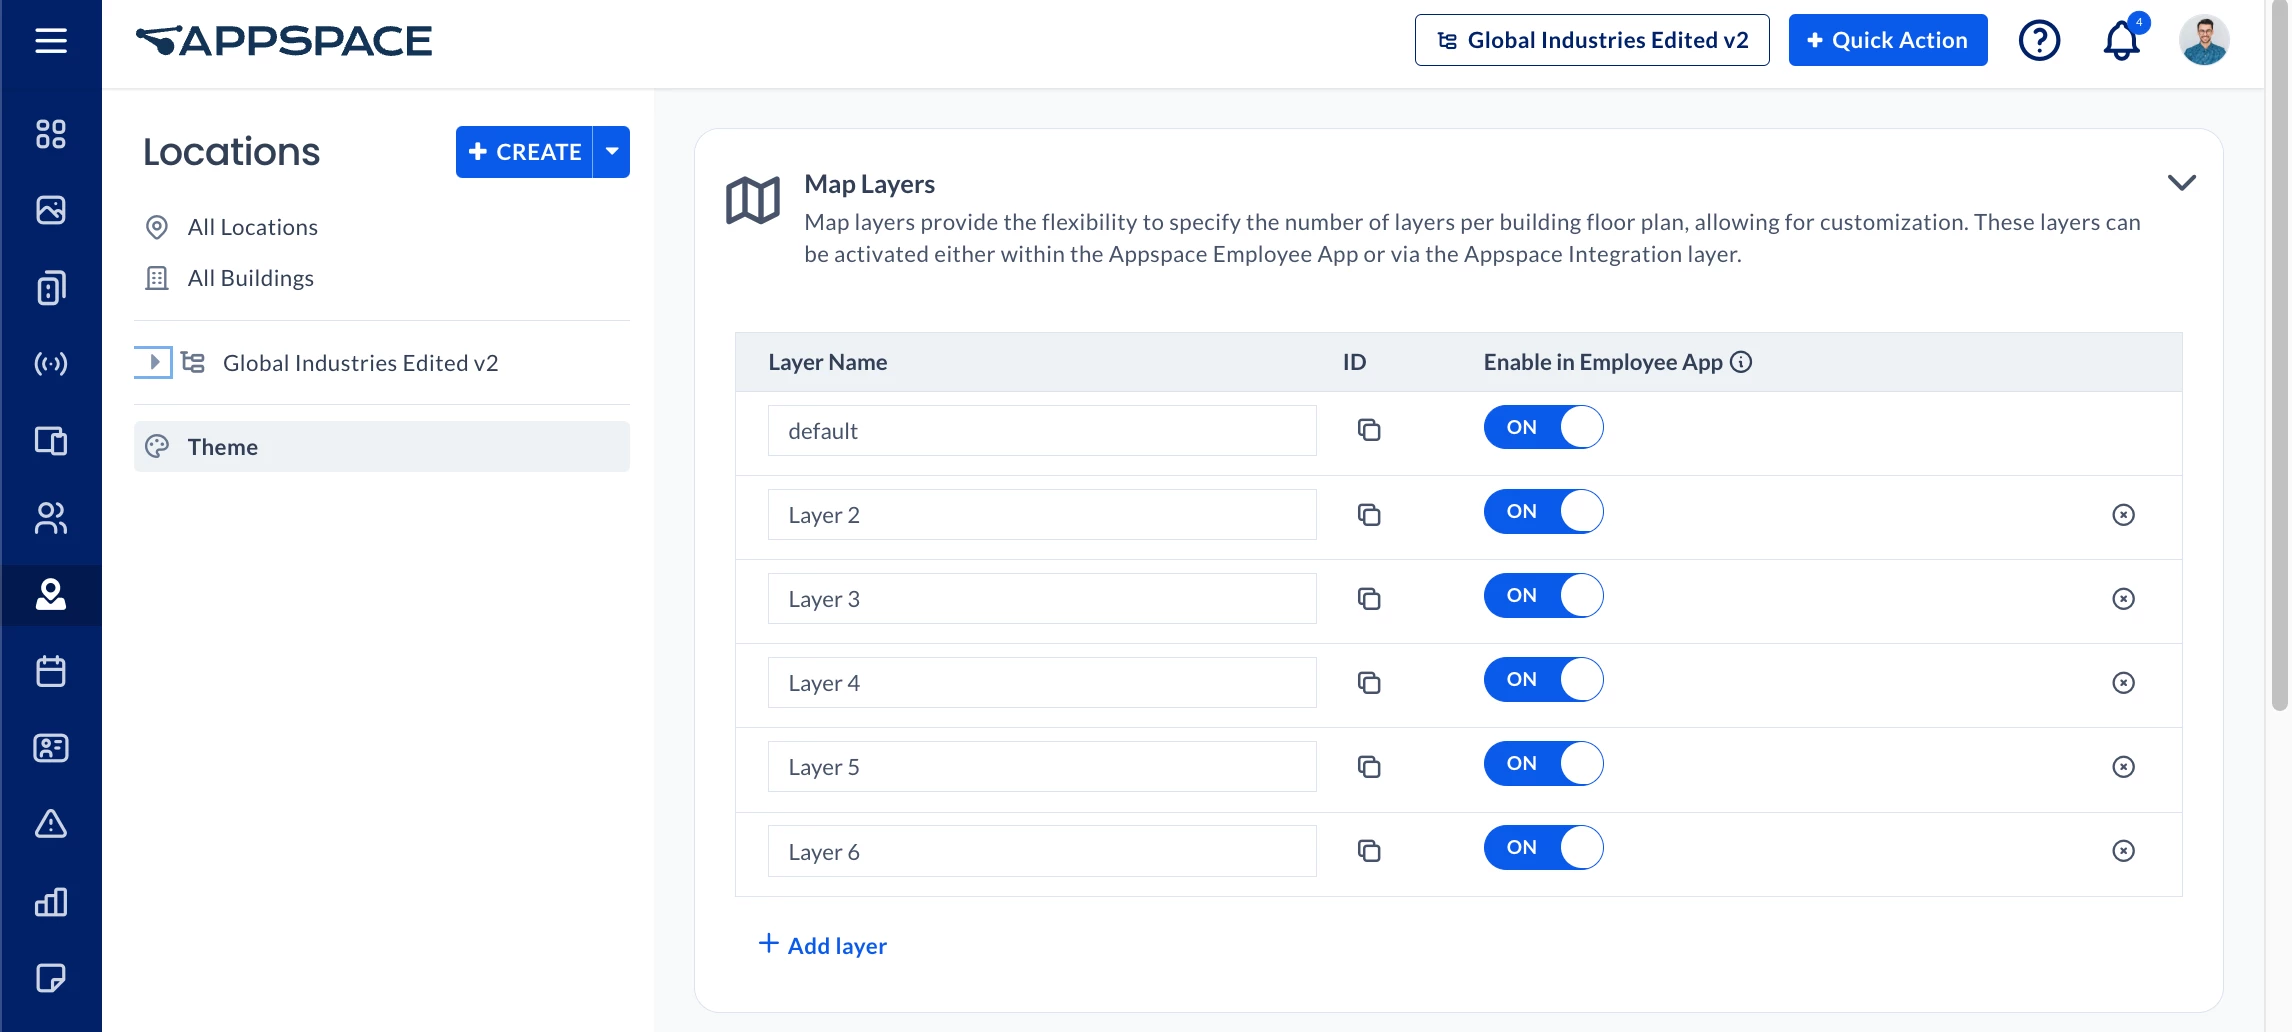Open the users sidebar icon

[x=51, y=518]
